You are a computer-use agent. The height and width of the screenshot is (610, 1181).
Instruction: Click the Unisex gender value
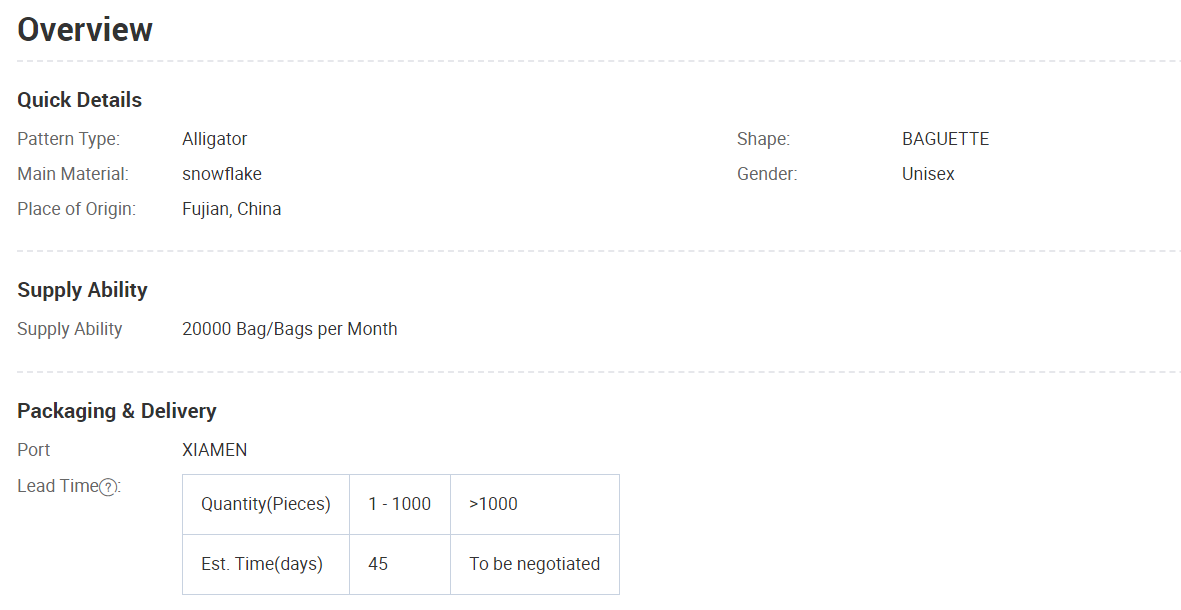[928, 174]
